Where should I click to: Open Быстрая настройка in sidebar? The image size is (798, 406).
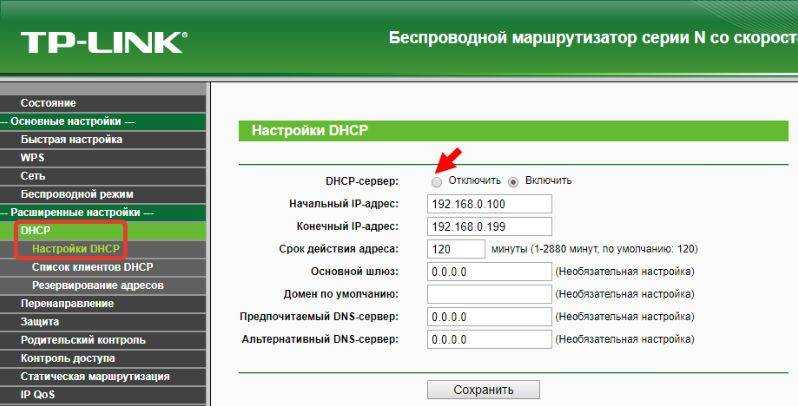(x=103, y=139)
